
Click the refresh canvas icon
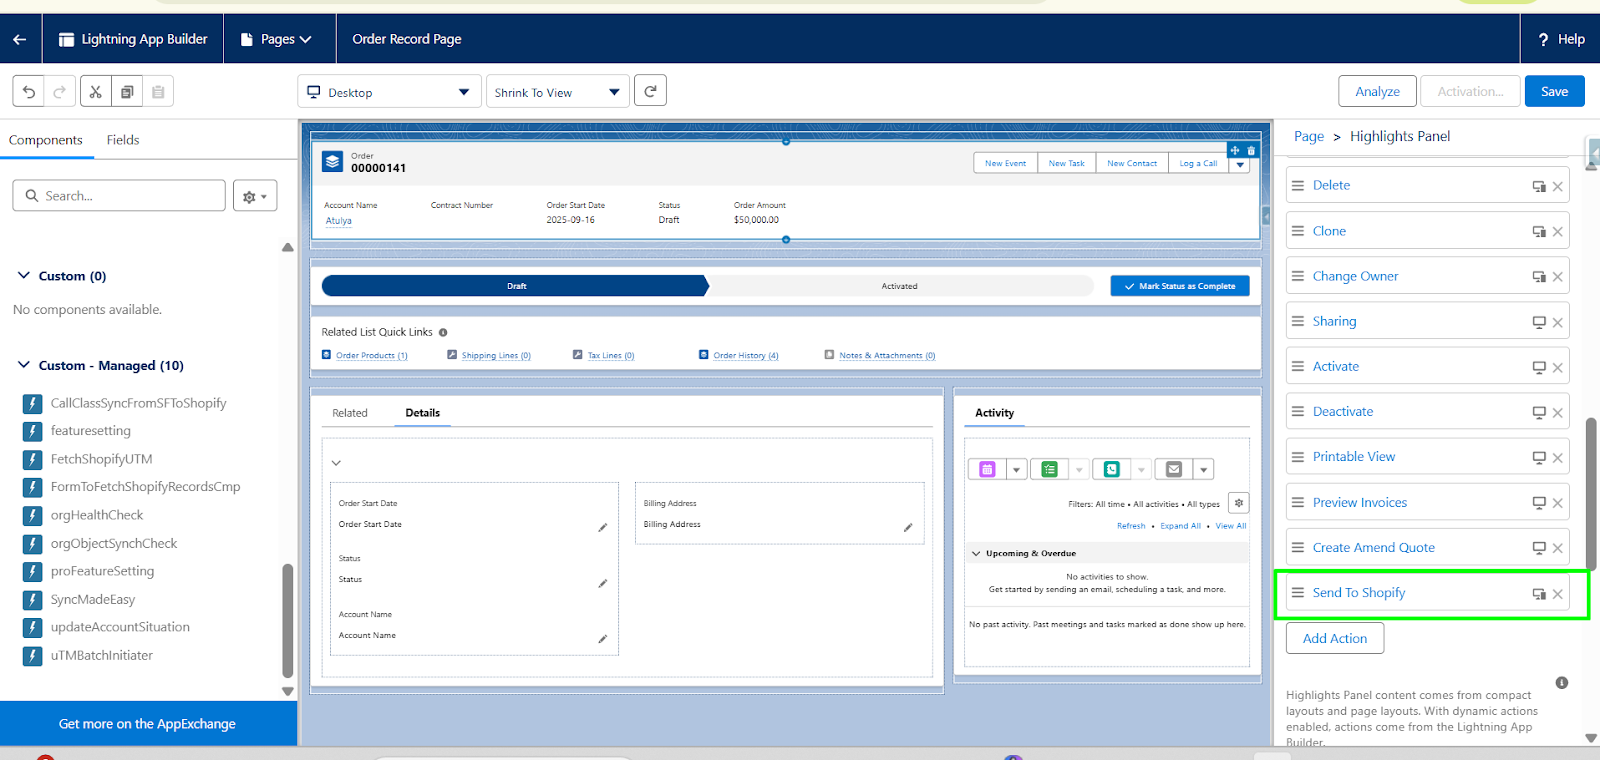[x=650, y=91]
